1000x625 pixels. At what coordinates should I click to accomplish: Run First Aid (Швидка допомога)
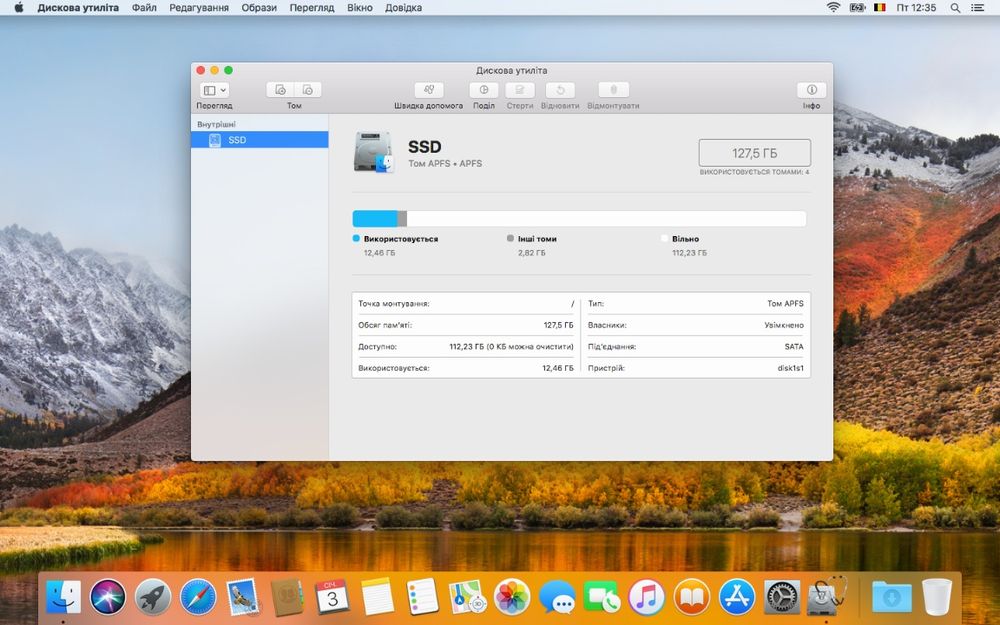(429, 90)
